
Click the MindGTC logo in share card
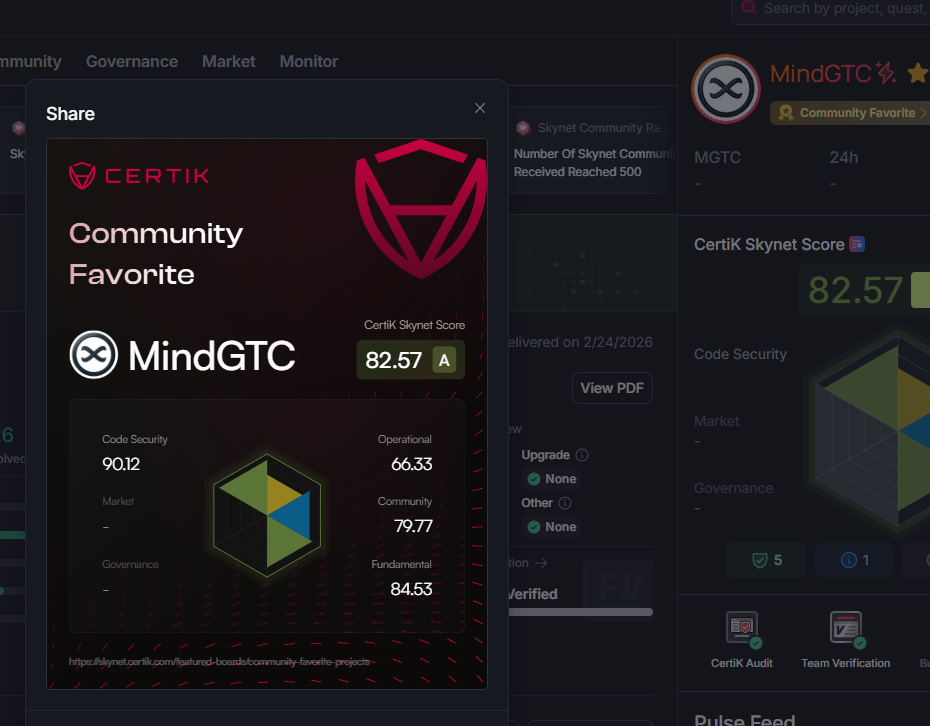coord(94,355)
